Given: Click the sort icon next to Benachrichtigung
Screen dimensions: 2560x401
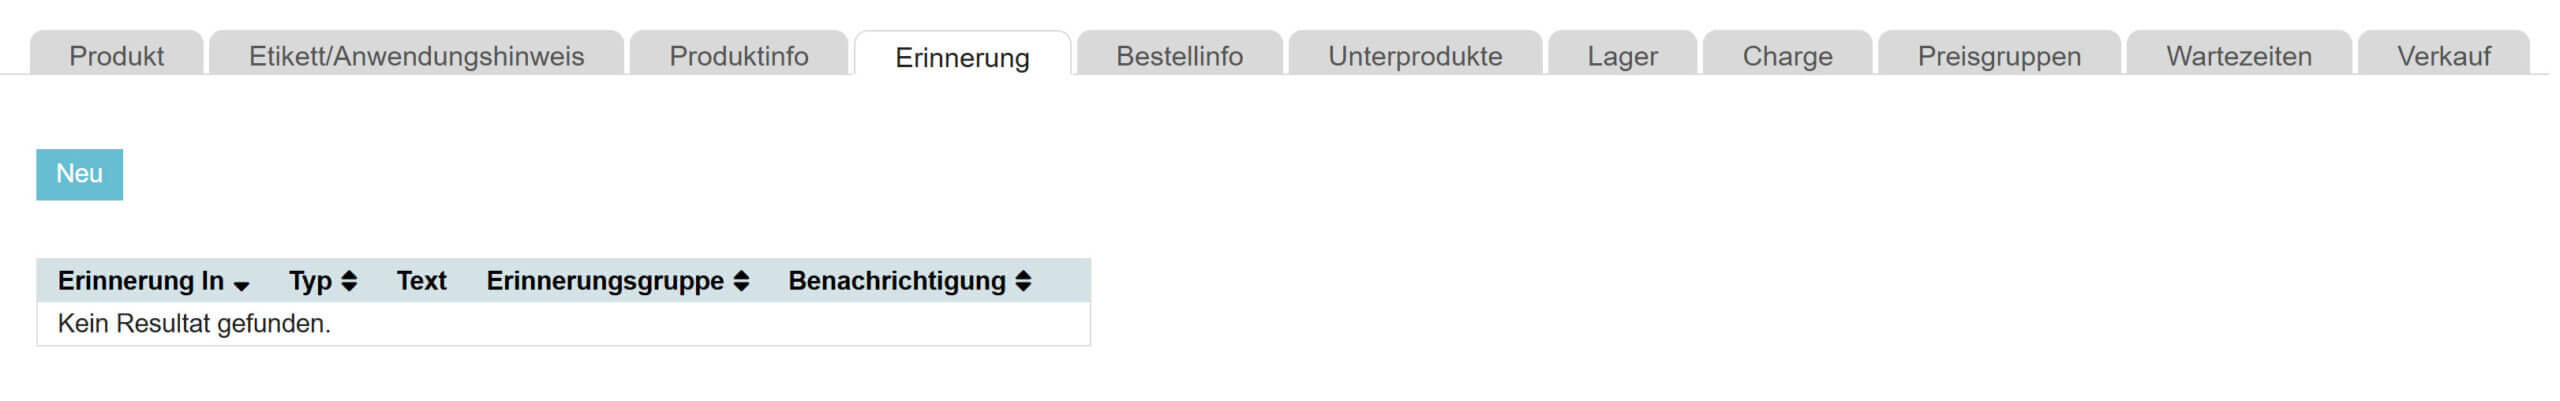Looking at the screenshot, I should click(1023, 281).
